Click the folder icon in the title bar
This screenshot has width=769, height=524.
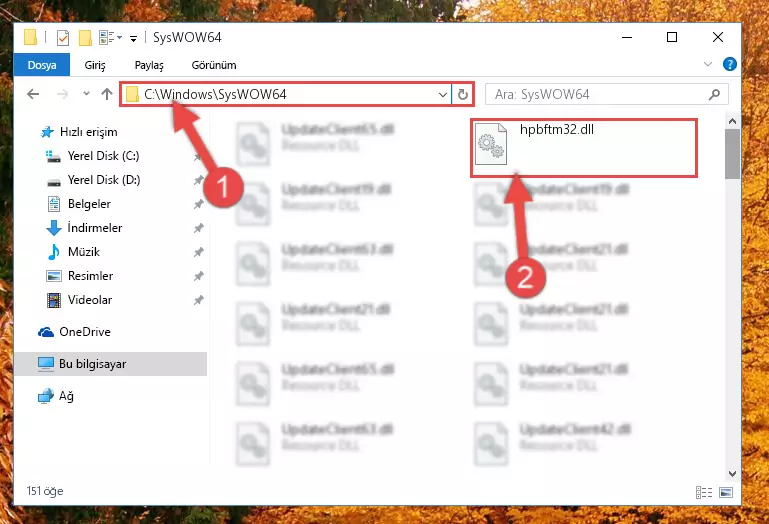30,37
